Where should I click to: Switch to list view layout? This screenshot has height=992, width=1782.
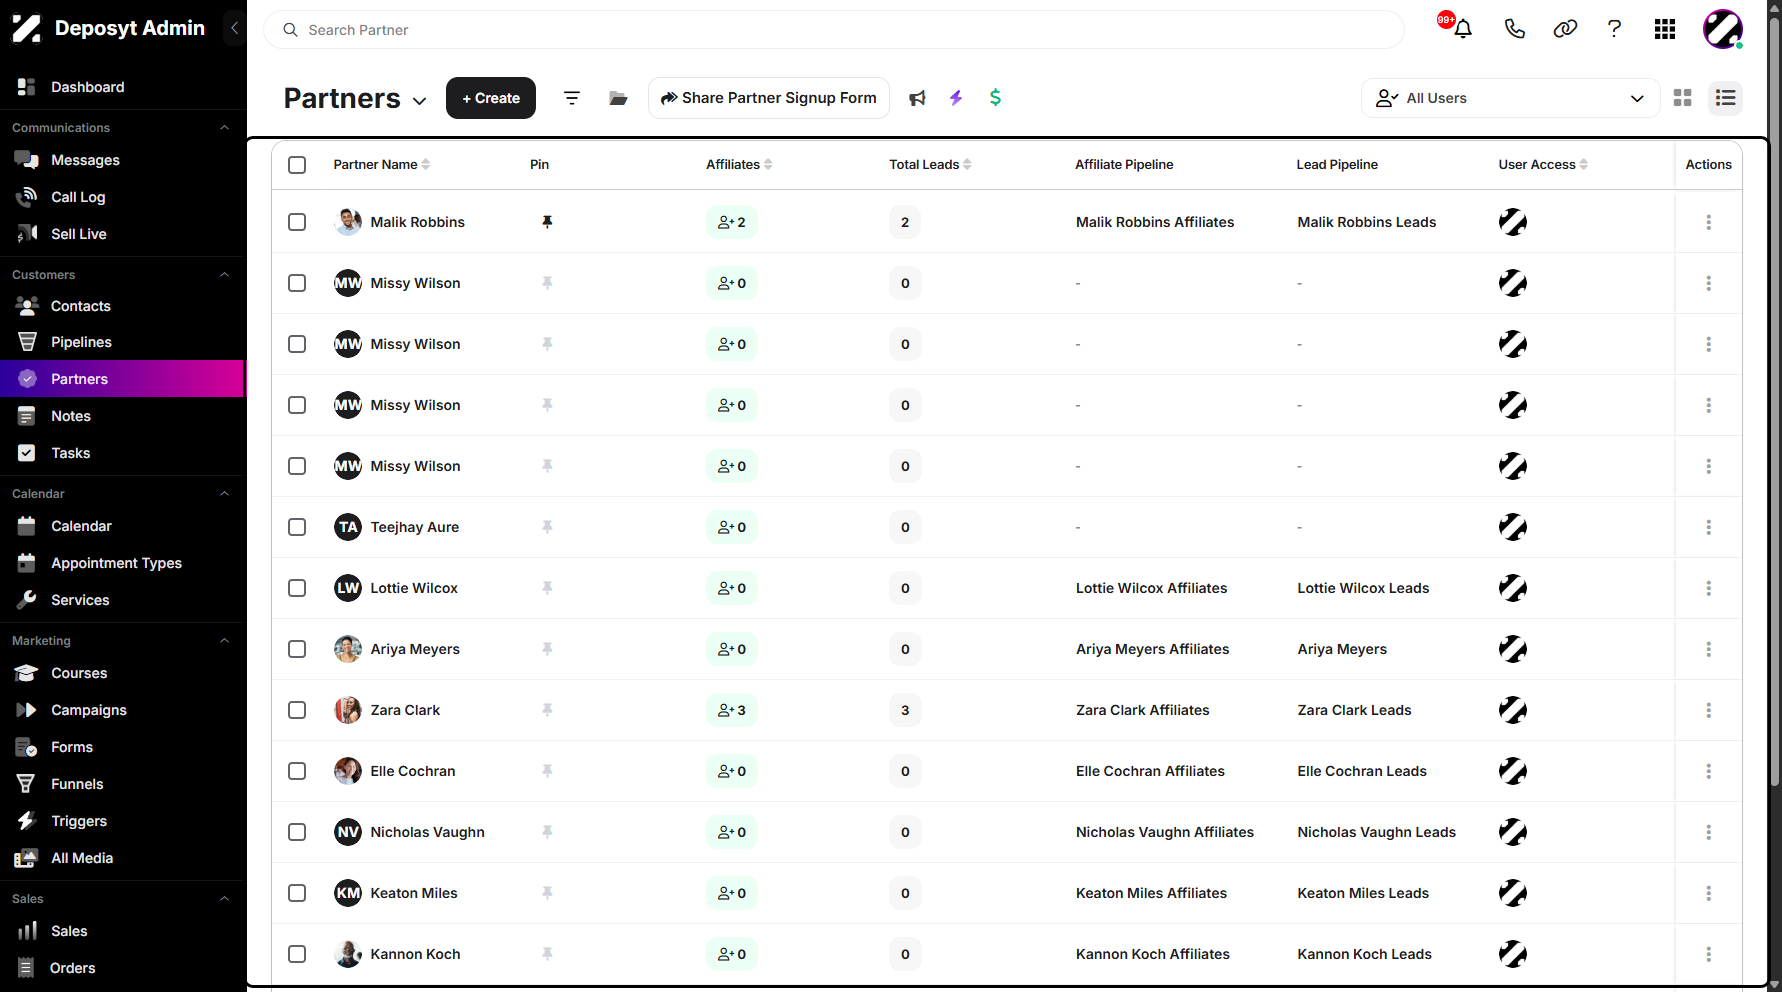1725,98
